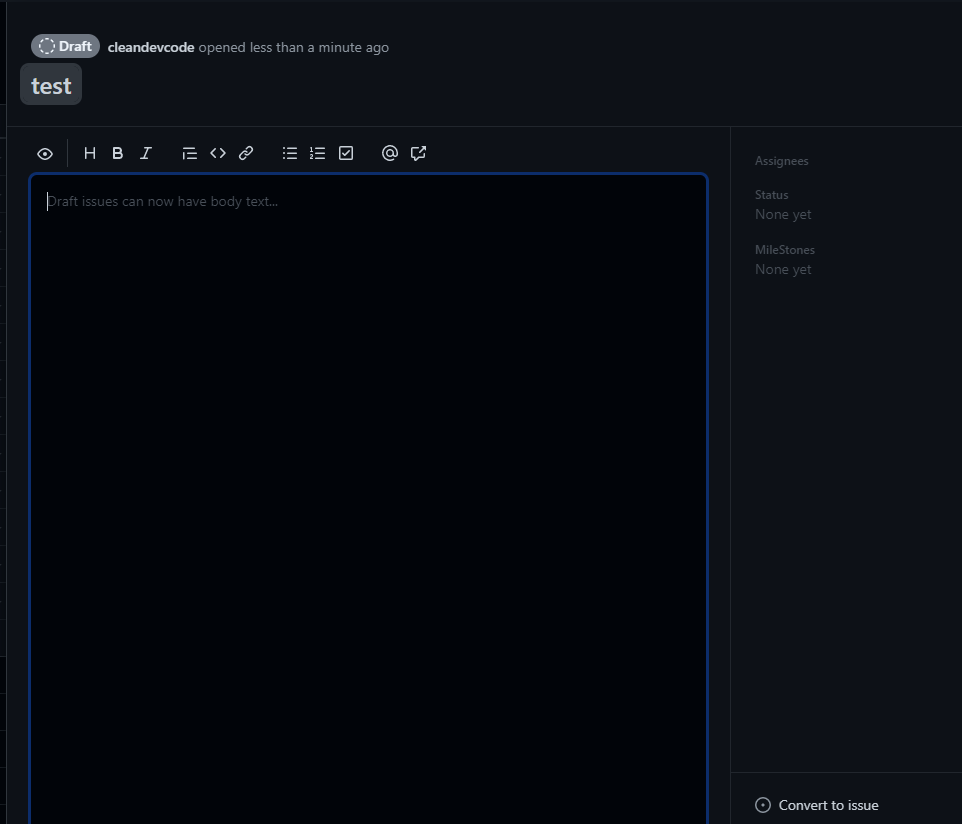Open the MileStones field in sidebar
The width and height of the screenshot is (962, 824).
click(x=785, y=250)
